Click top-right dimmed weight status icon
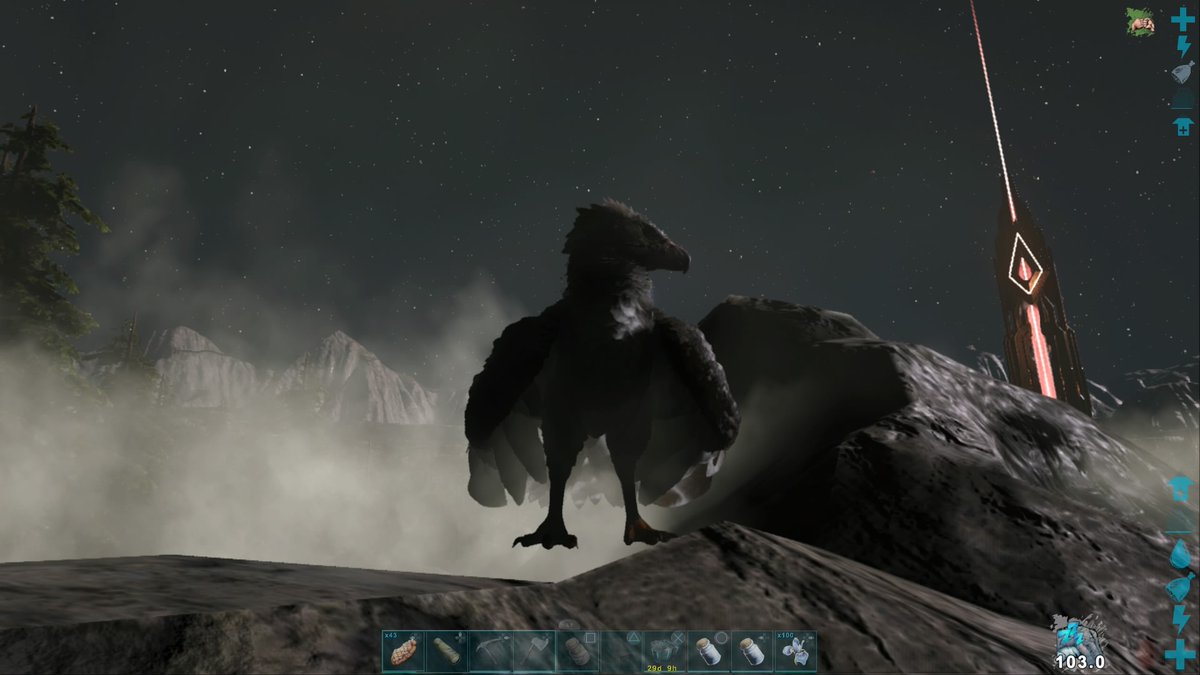The image size is (1200, 675). (x=1183, y=100)
